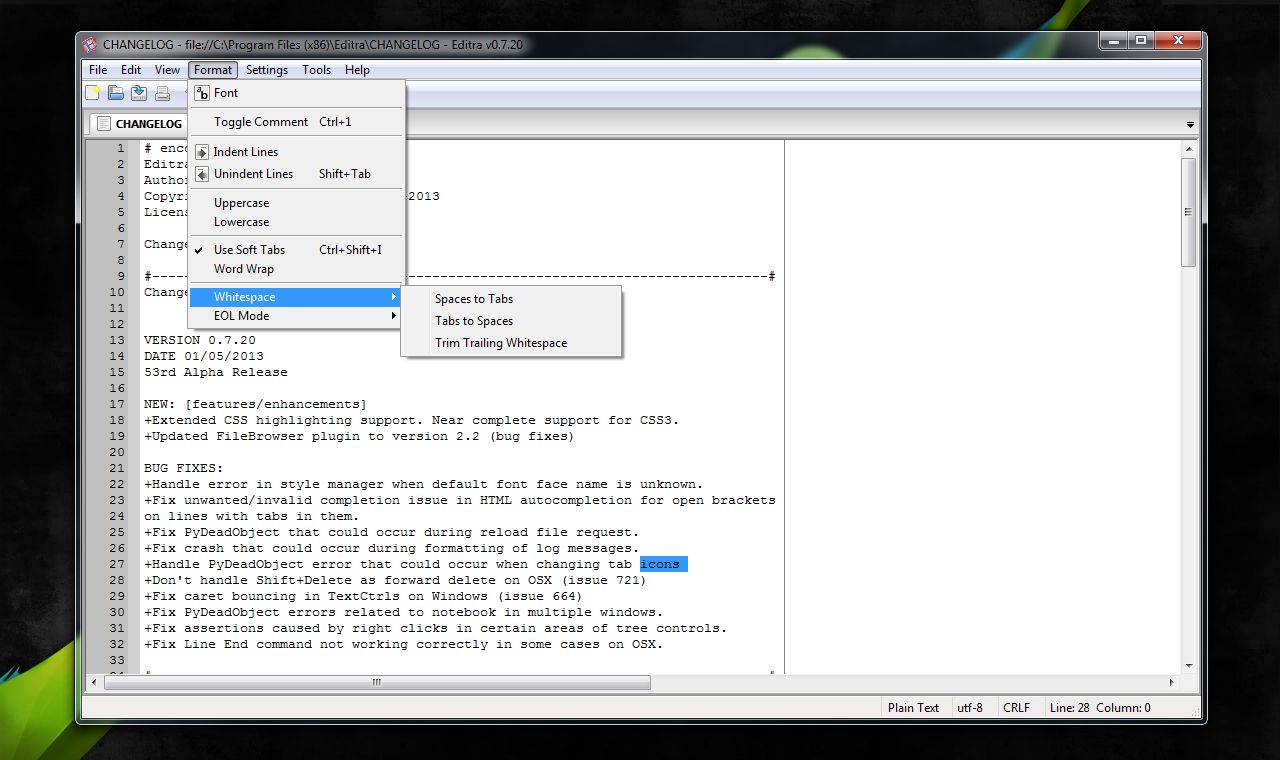1280x760 pixels.
Task: Toggle Word Wrap in the Format menu
Action: click(x=297, y=269)
